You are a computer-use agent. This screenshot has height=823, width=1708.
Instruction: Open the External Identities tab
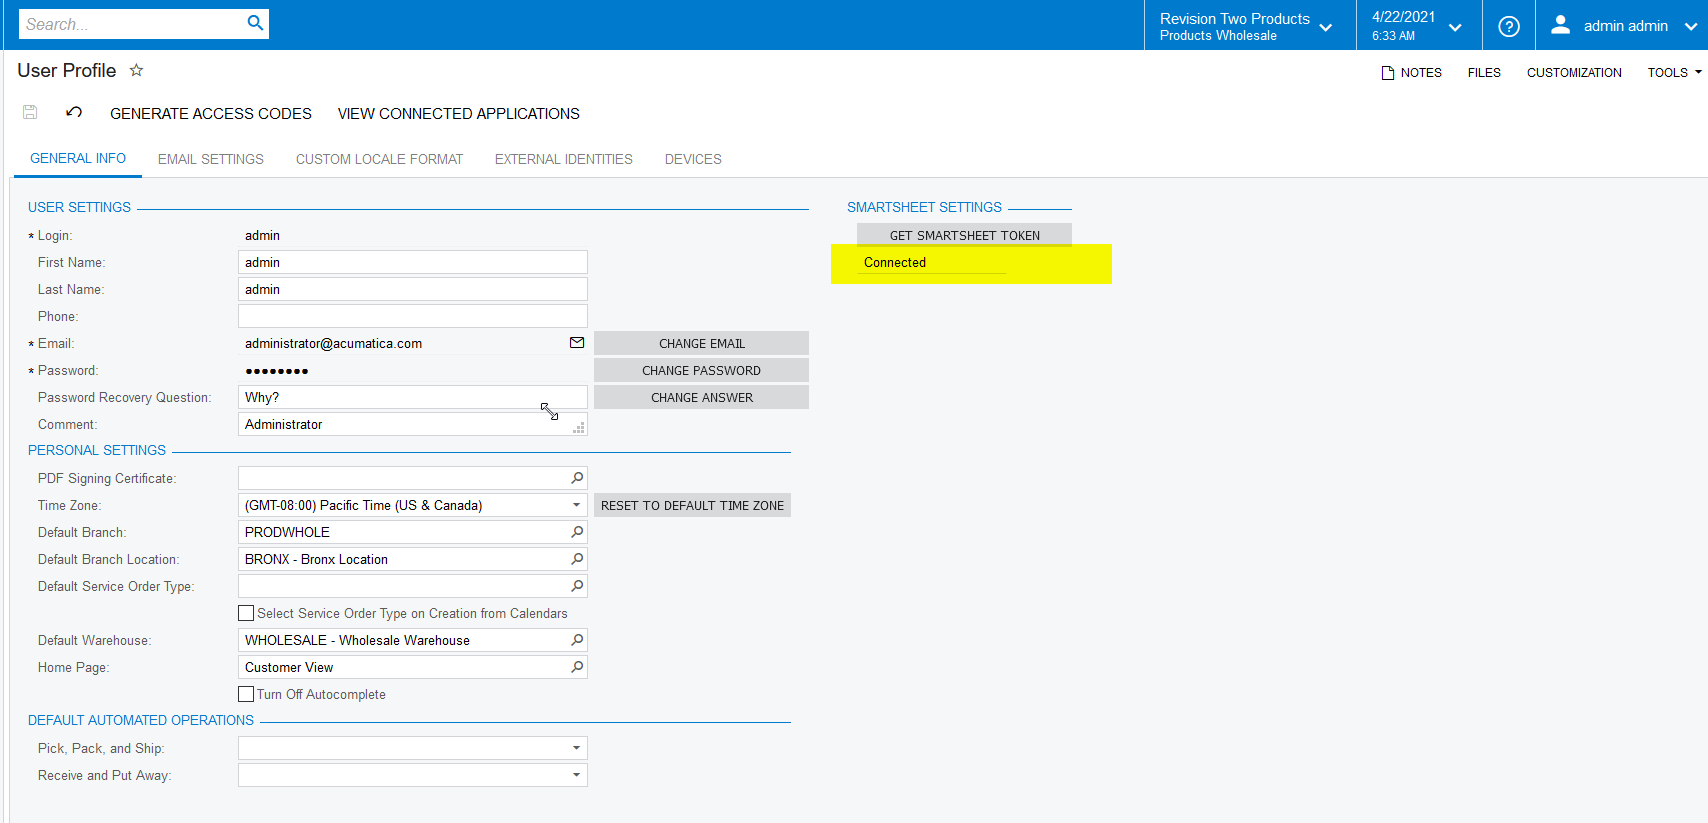coord(564,159)
